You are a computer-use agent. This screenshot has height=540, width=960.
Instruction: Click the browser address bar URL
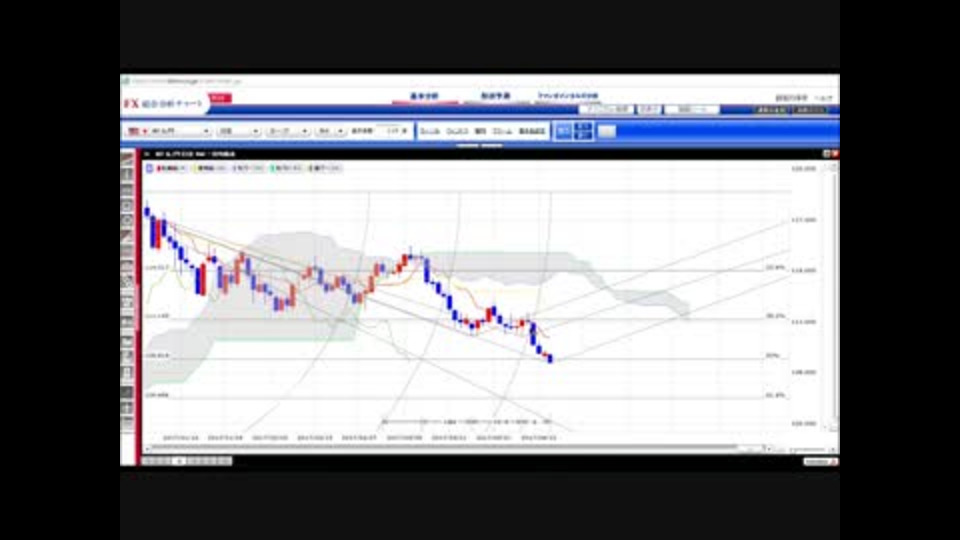[187, 81]
